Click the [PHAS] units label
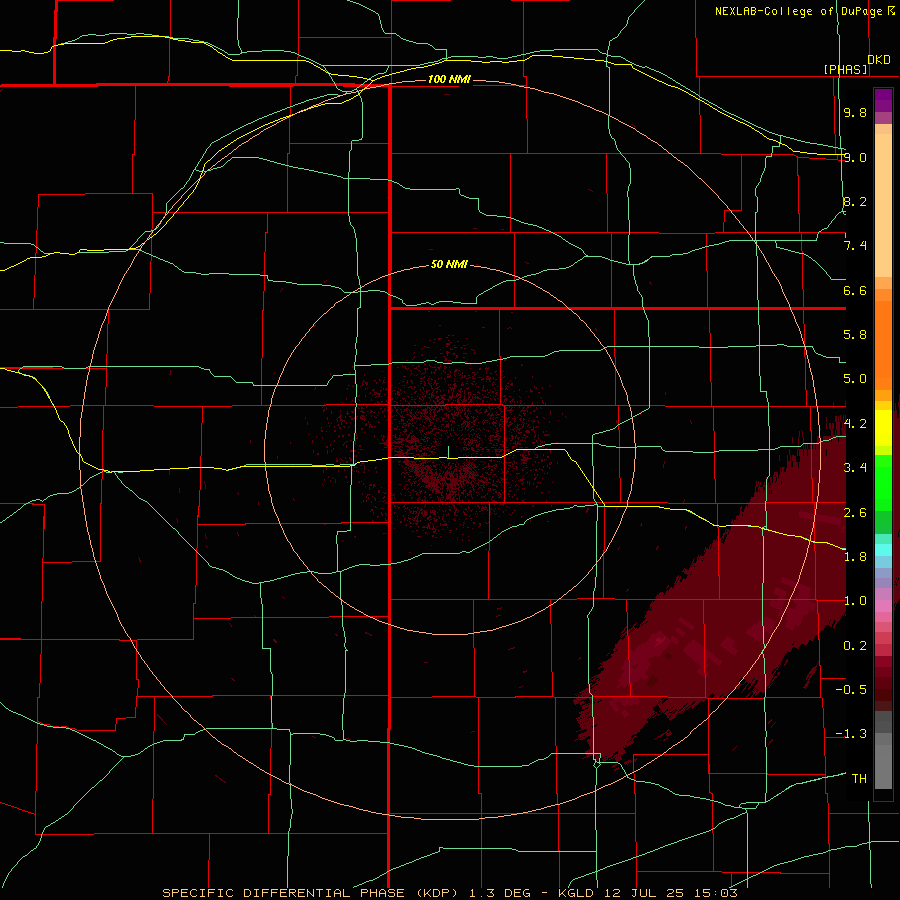The width and height of the screenshot is (900, 900). [x=845, y=69]
